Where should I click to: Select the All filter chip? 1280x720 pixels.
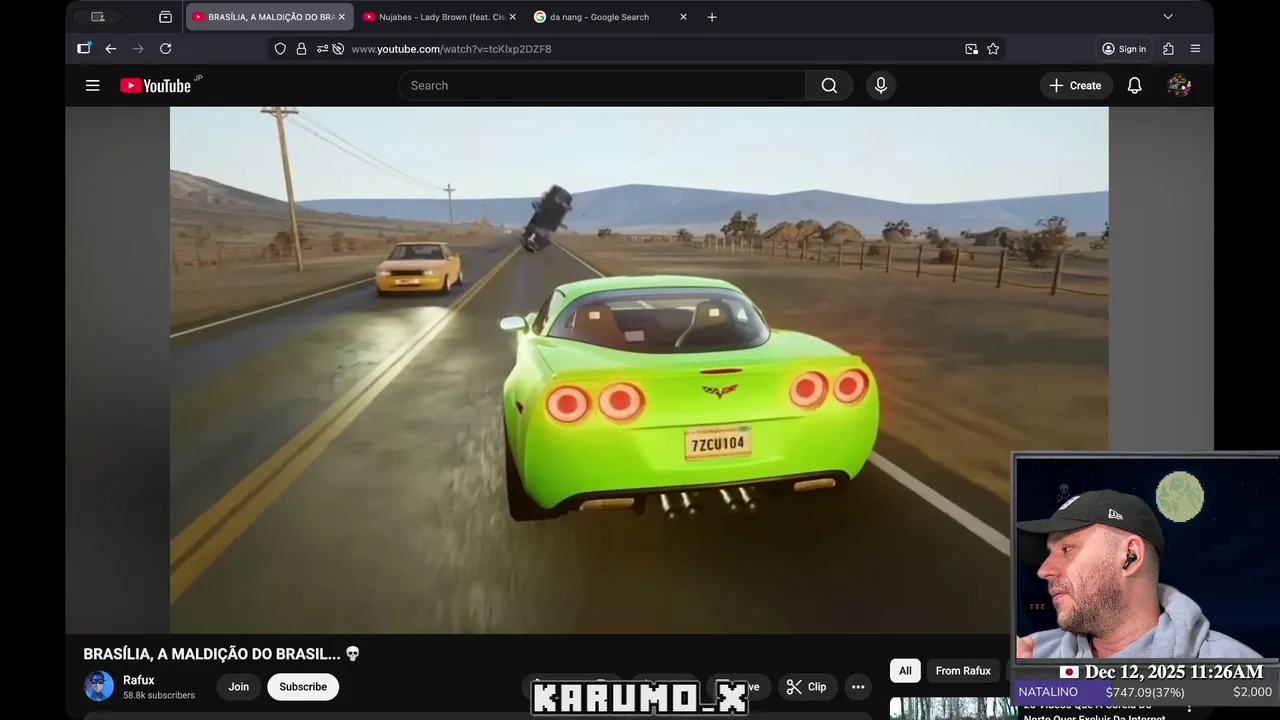tap(905, 671)
